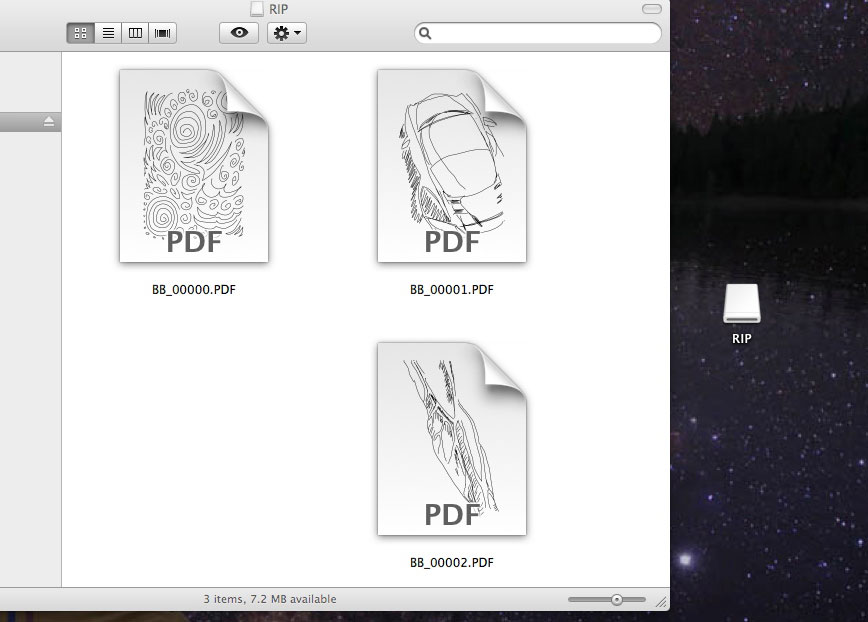The image size is (868, 622).
Task: Click the RIP volume icon in title bar
Action: tap(256, 8)
